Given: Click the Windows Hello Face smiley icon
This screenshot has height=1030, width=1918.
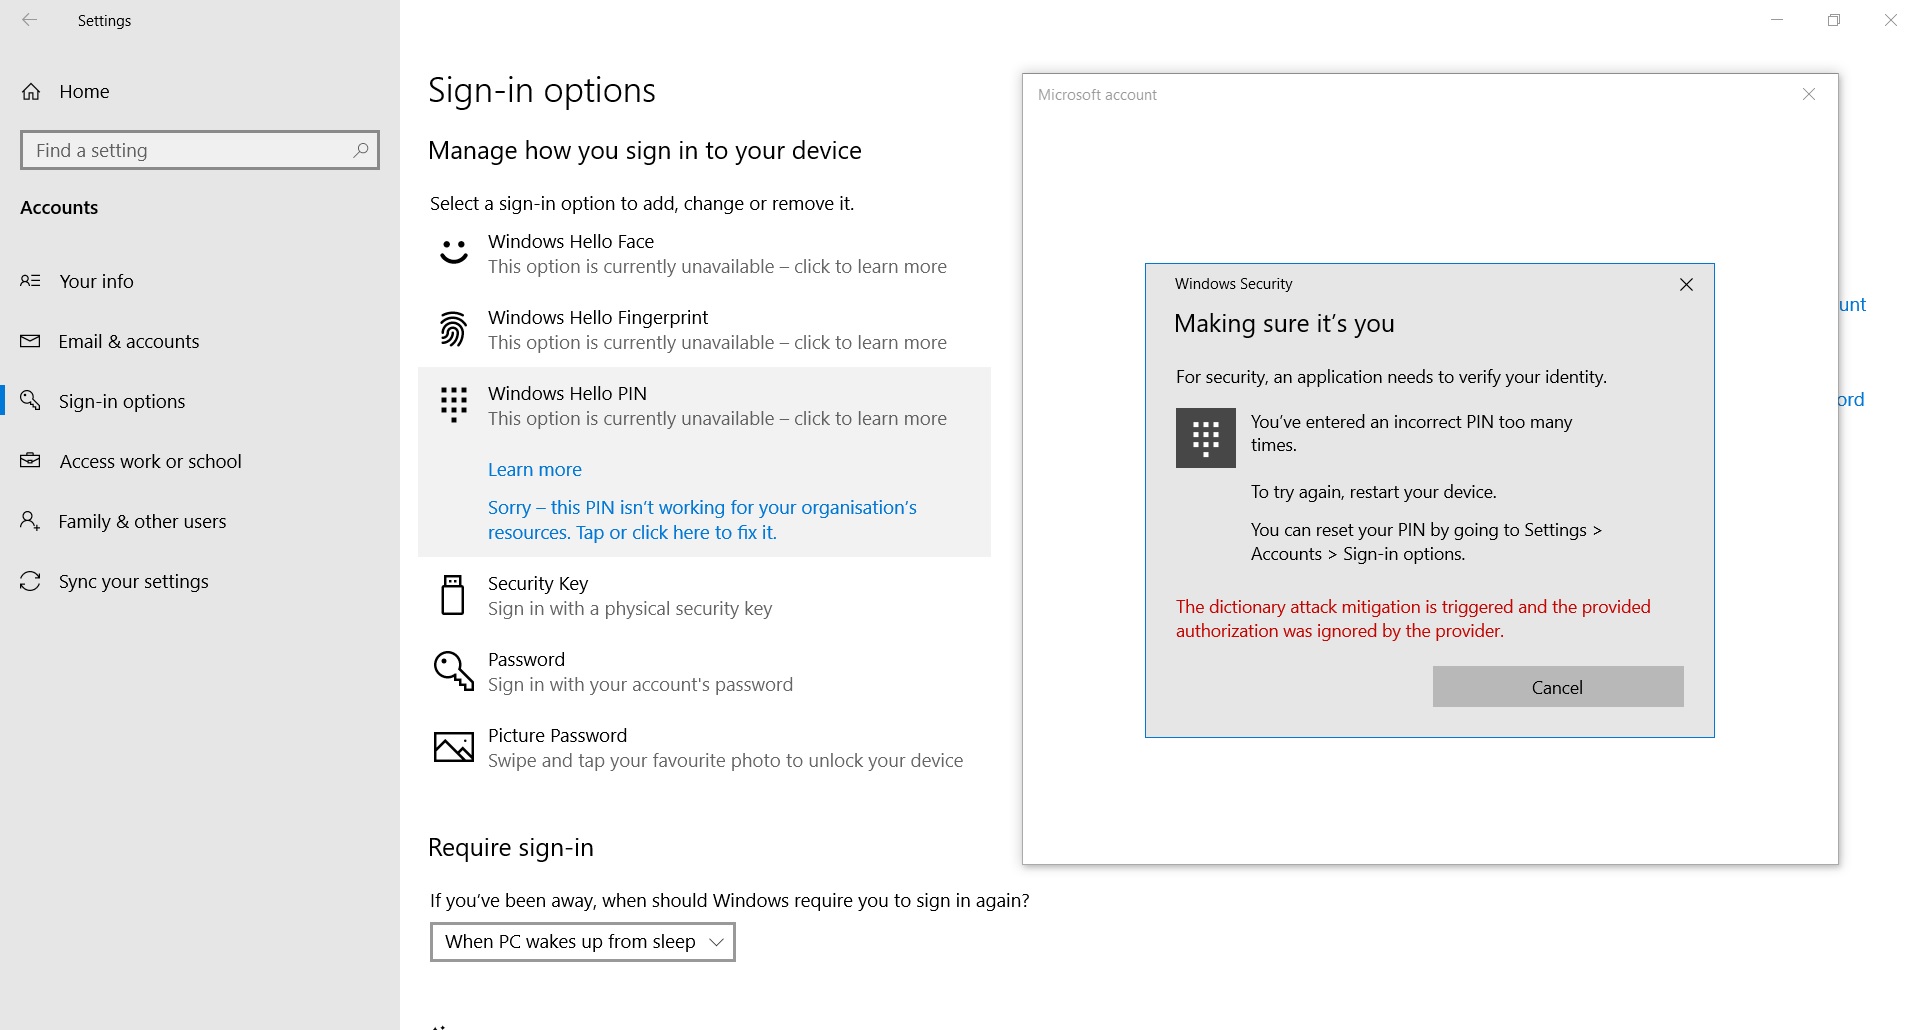Looking at the screenshot, I should [454, 252].
